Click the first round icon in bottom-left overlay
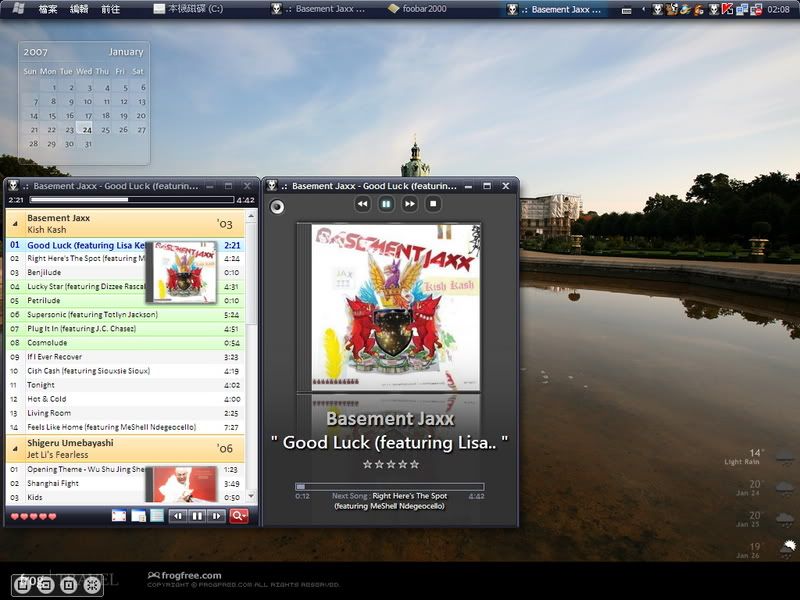 click(22, 585)
